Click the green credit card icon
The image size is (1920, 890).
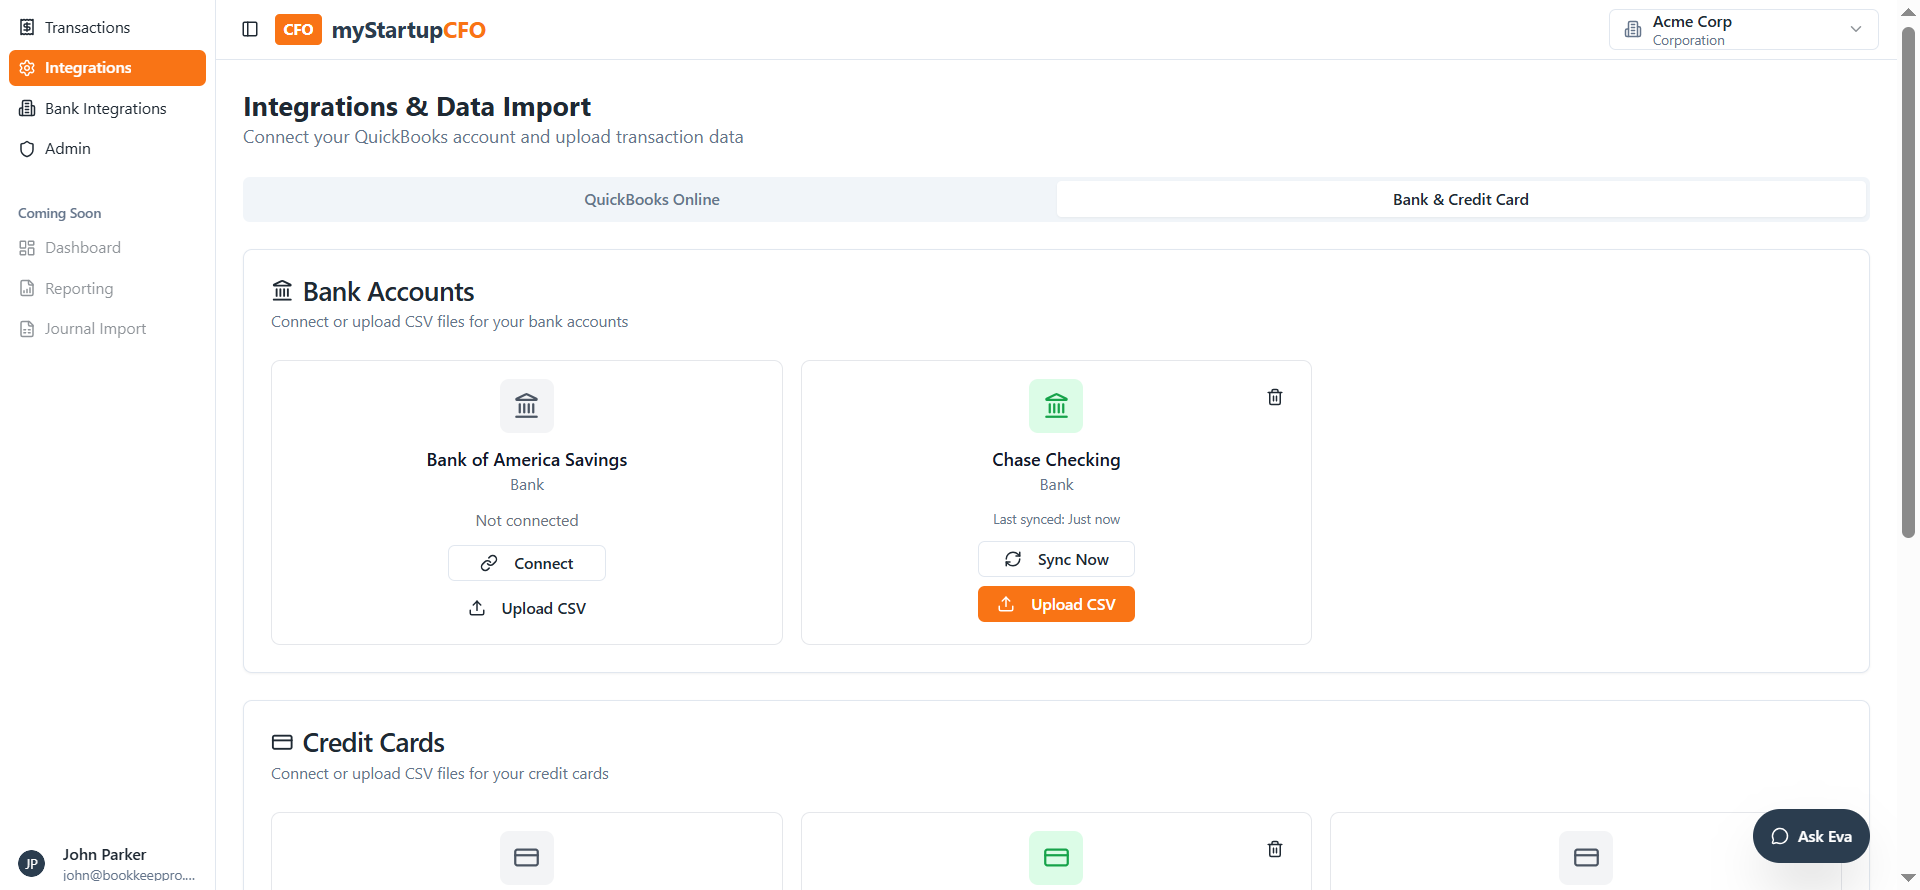pos(1056,857)
